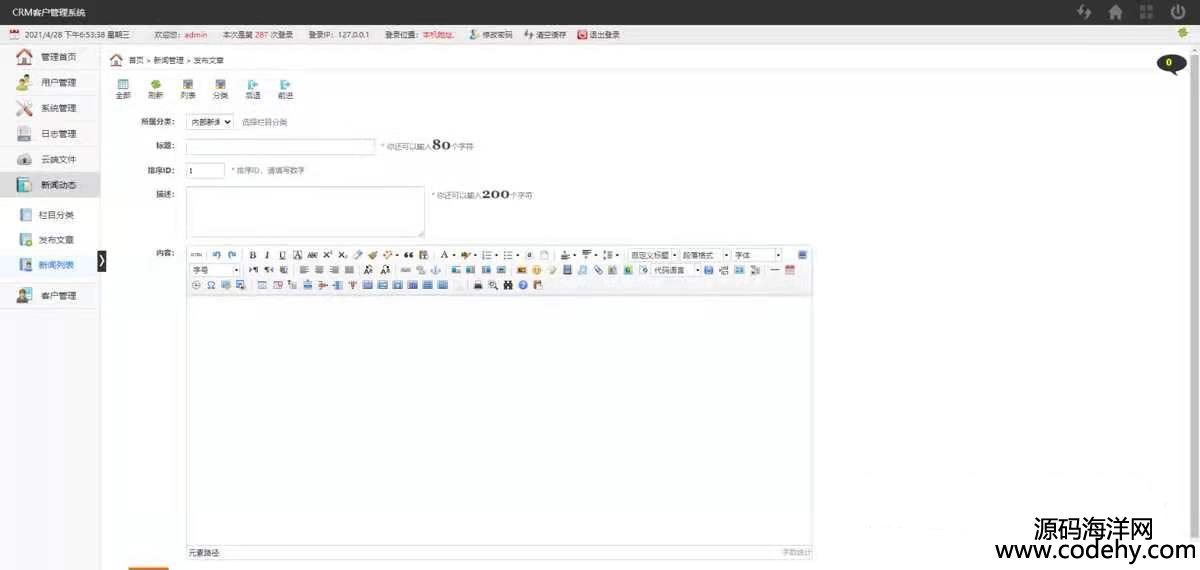Toggle italic formatting in editor

[267, 255]
